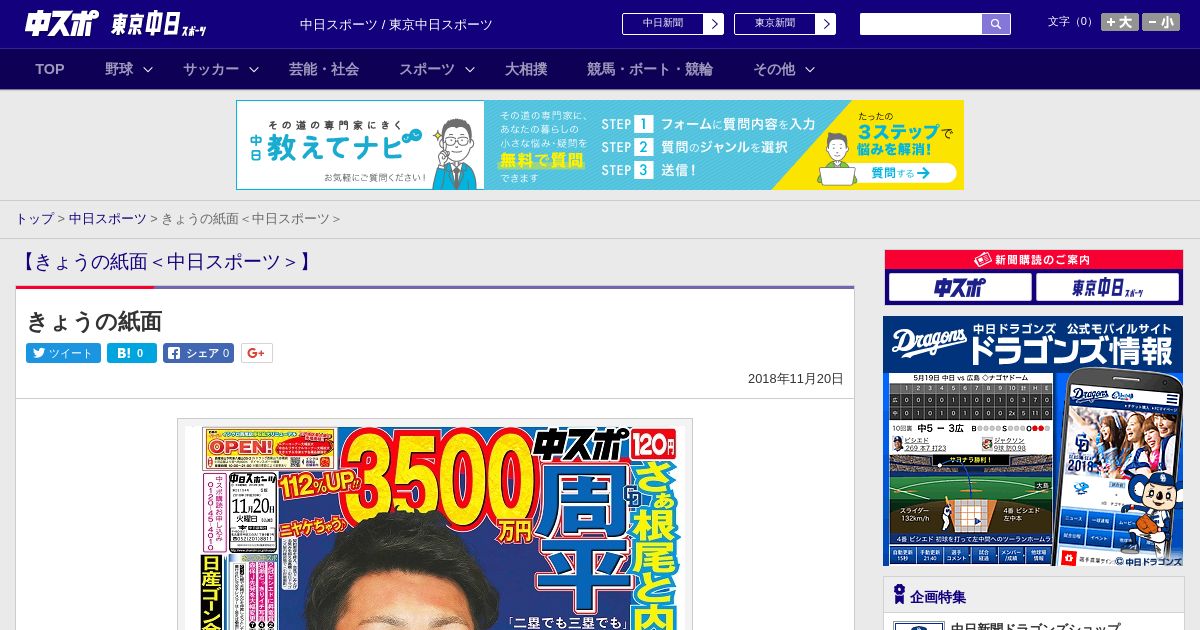The image size is (1200, 630).
Task: Click the 2018年11月20日 date text
Action: pyautogui.click(x=796, y=379)
